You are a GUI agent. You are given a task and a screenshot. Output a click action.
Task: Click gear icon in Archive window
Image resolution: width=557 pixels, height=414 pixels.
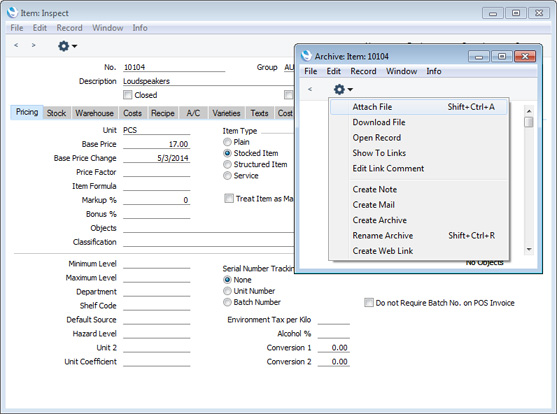[x=343, y=89]
